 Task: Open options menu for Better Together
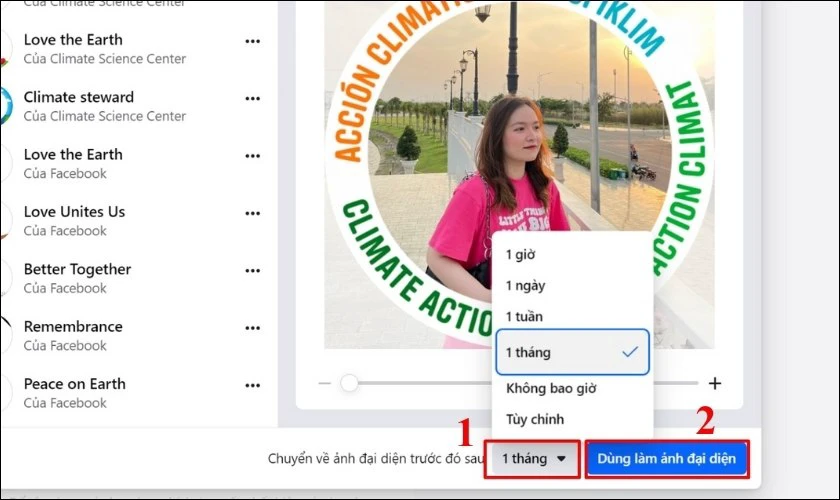[252, 271]
